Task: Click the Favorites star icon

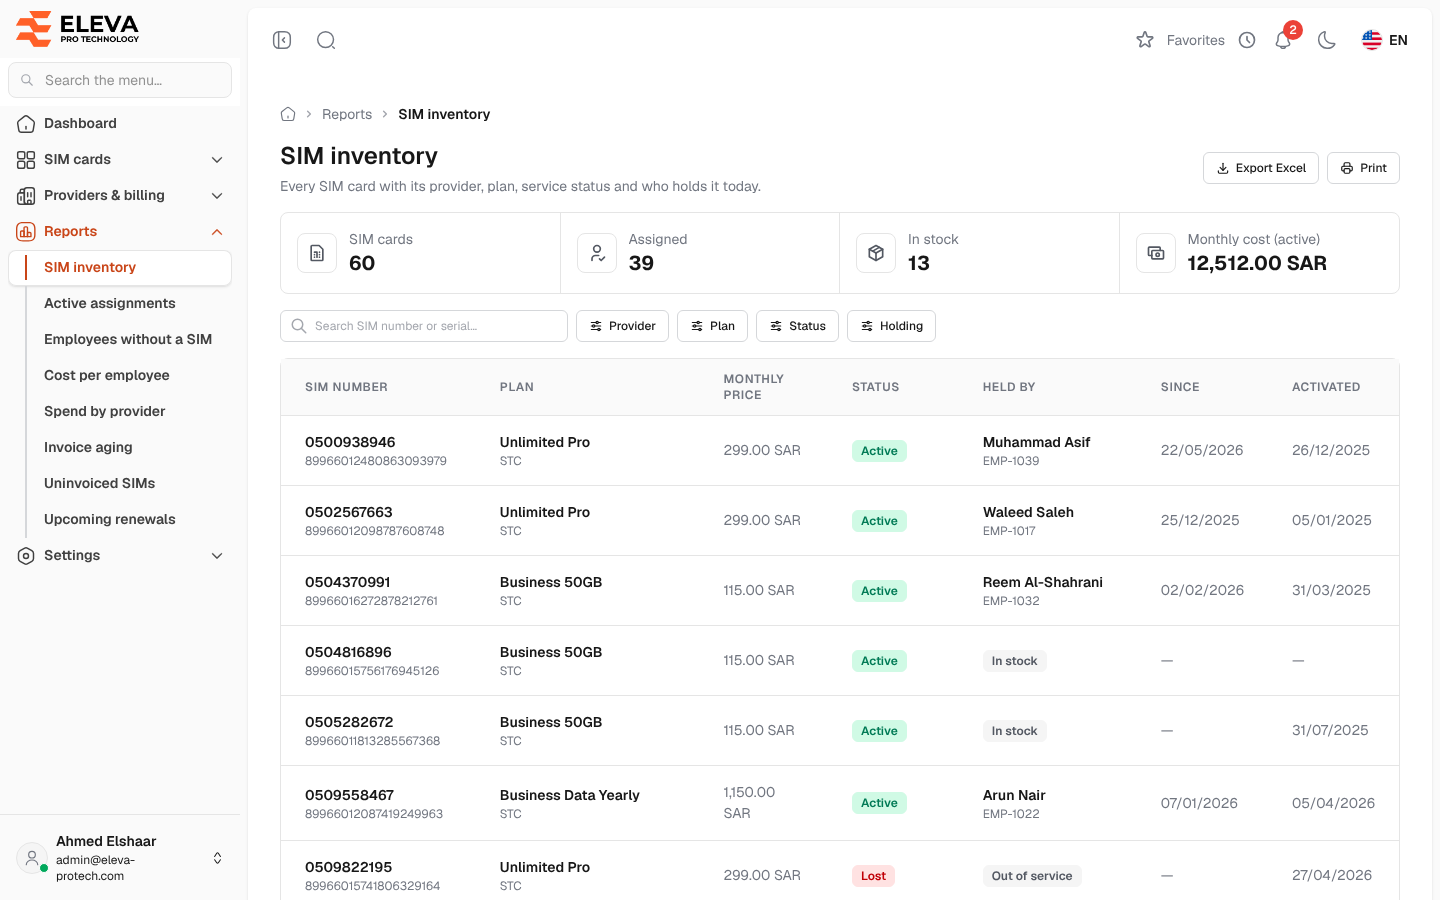Action: (1145, 40)
